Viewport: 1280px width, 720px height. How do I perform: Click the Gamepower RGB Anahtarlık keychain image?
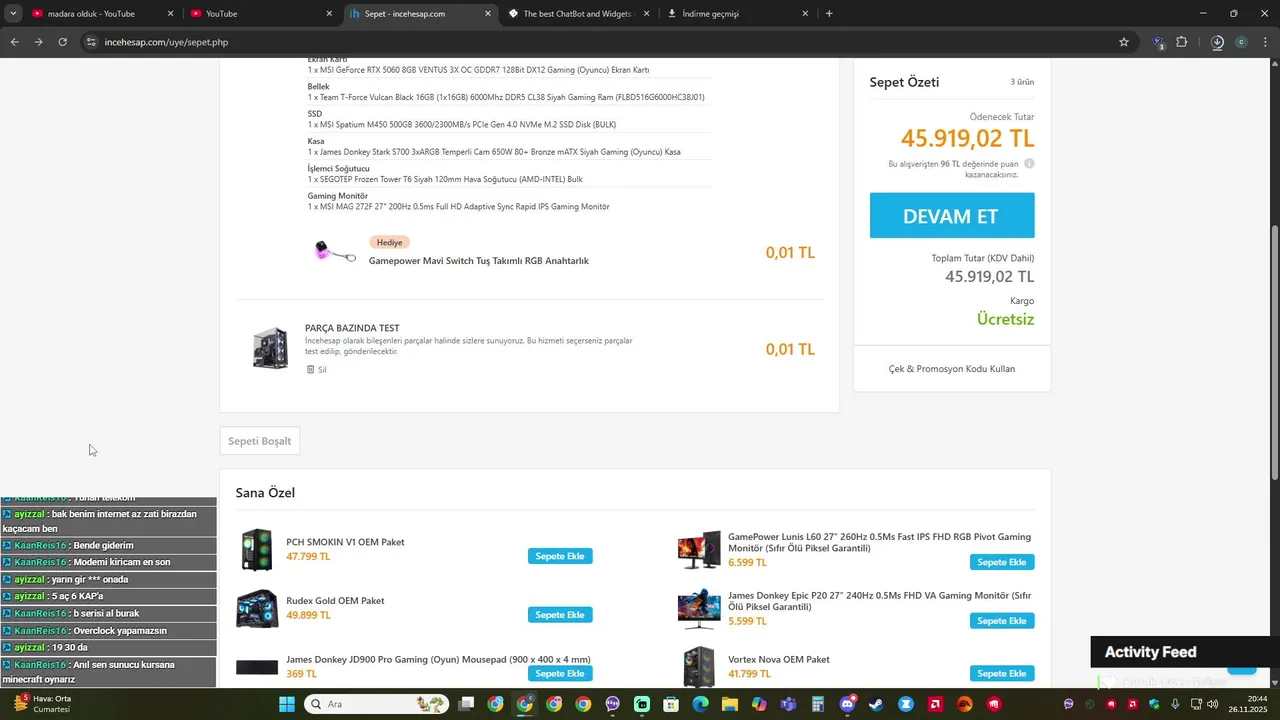pyautogui.click(x=335, y=252)
